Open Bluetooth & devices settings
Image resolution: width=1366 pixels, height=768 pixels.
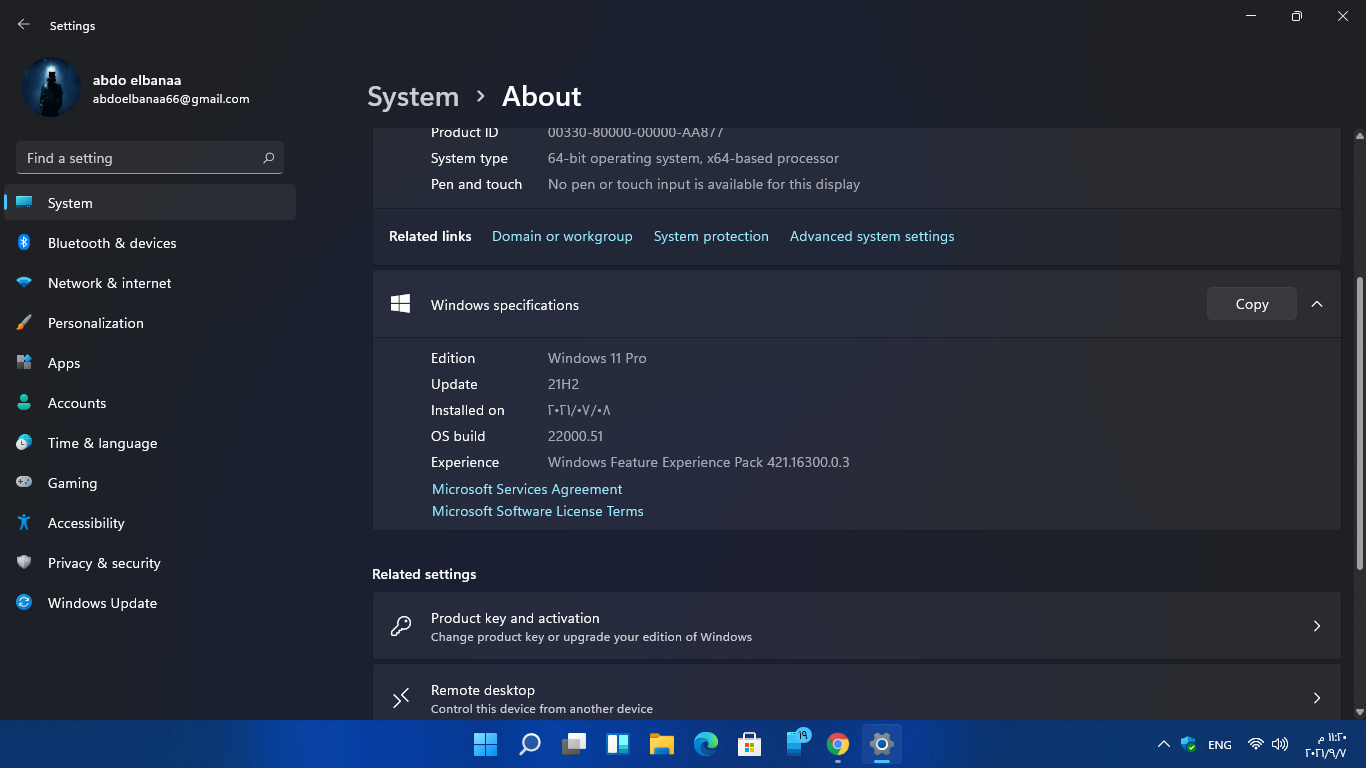(x=150, y=243)
